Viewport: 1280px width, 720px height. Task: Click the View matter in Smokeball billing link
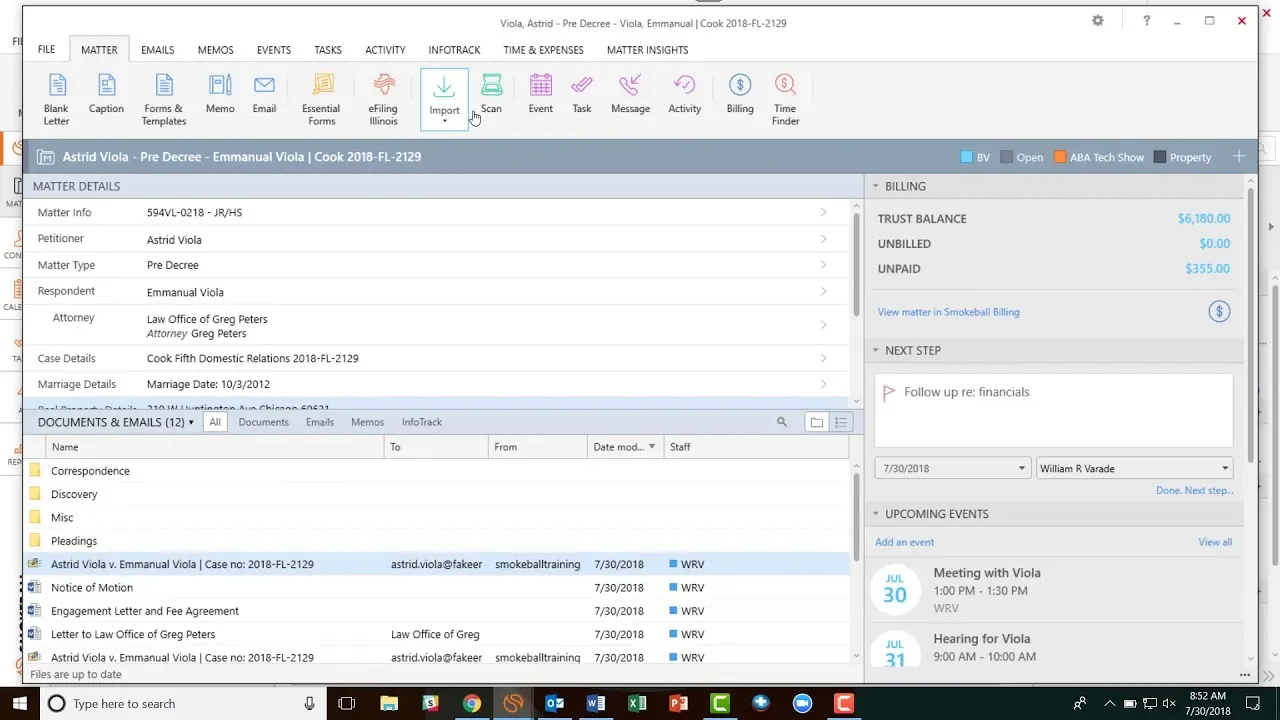click(x=948, y=312)
